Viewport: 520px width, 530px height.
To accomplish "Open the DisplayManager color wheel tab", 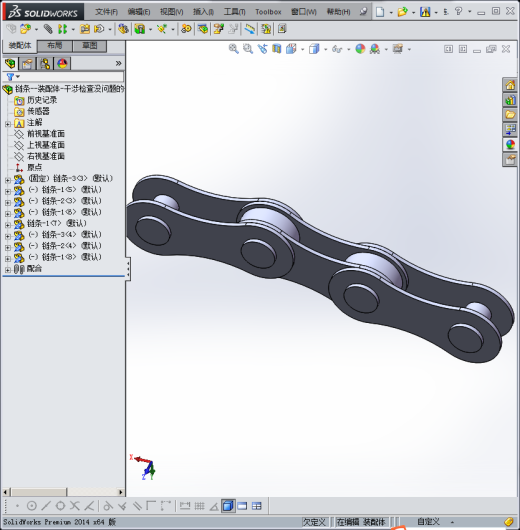I will tap(62, 64).
